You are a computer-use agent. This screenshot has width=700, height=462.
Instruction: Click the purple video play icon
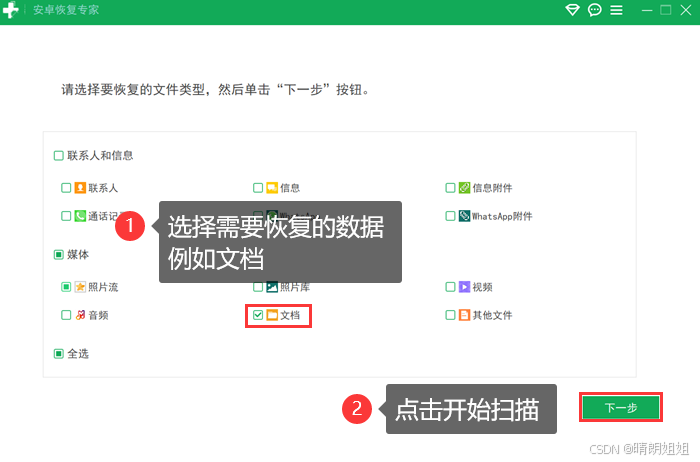click(x=464, y=287)
